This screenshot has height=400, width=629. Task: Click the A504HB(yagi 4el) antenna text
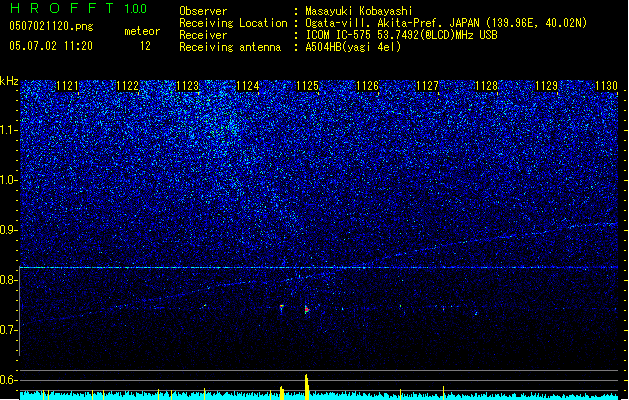pyautogui.click(x=353, y=47)
